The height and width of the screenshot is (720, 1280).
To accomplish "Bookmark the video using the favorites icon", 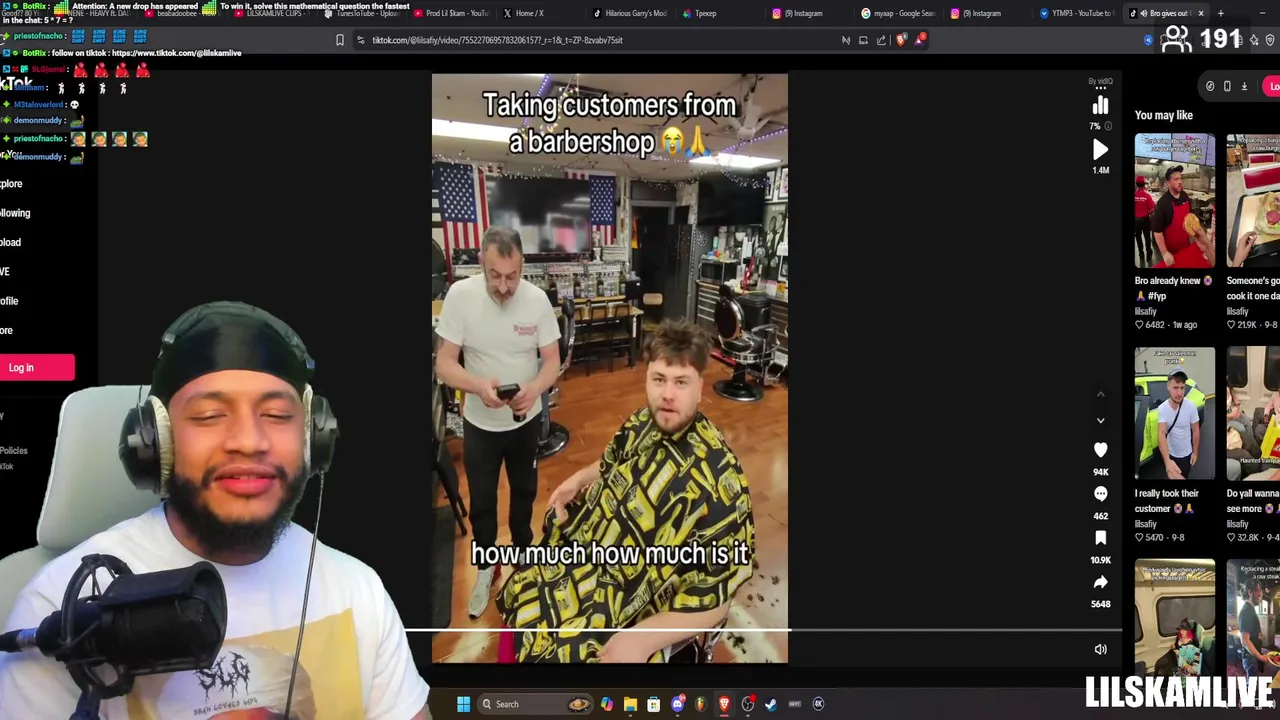I will pos(1100,538).
